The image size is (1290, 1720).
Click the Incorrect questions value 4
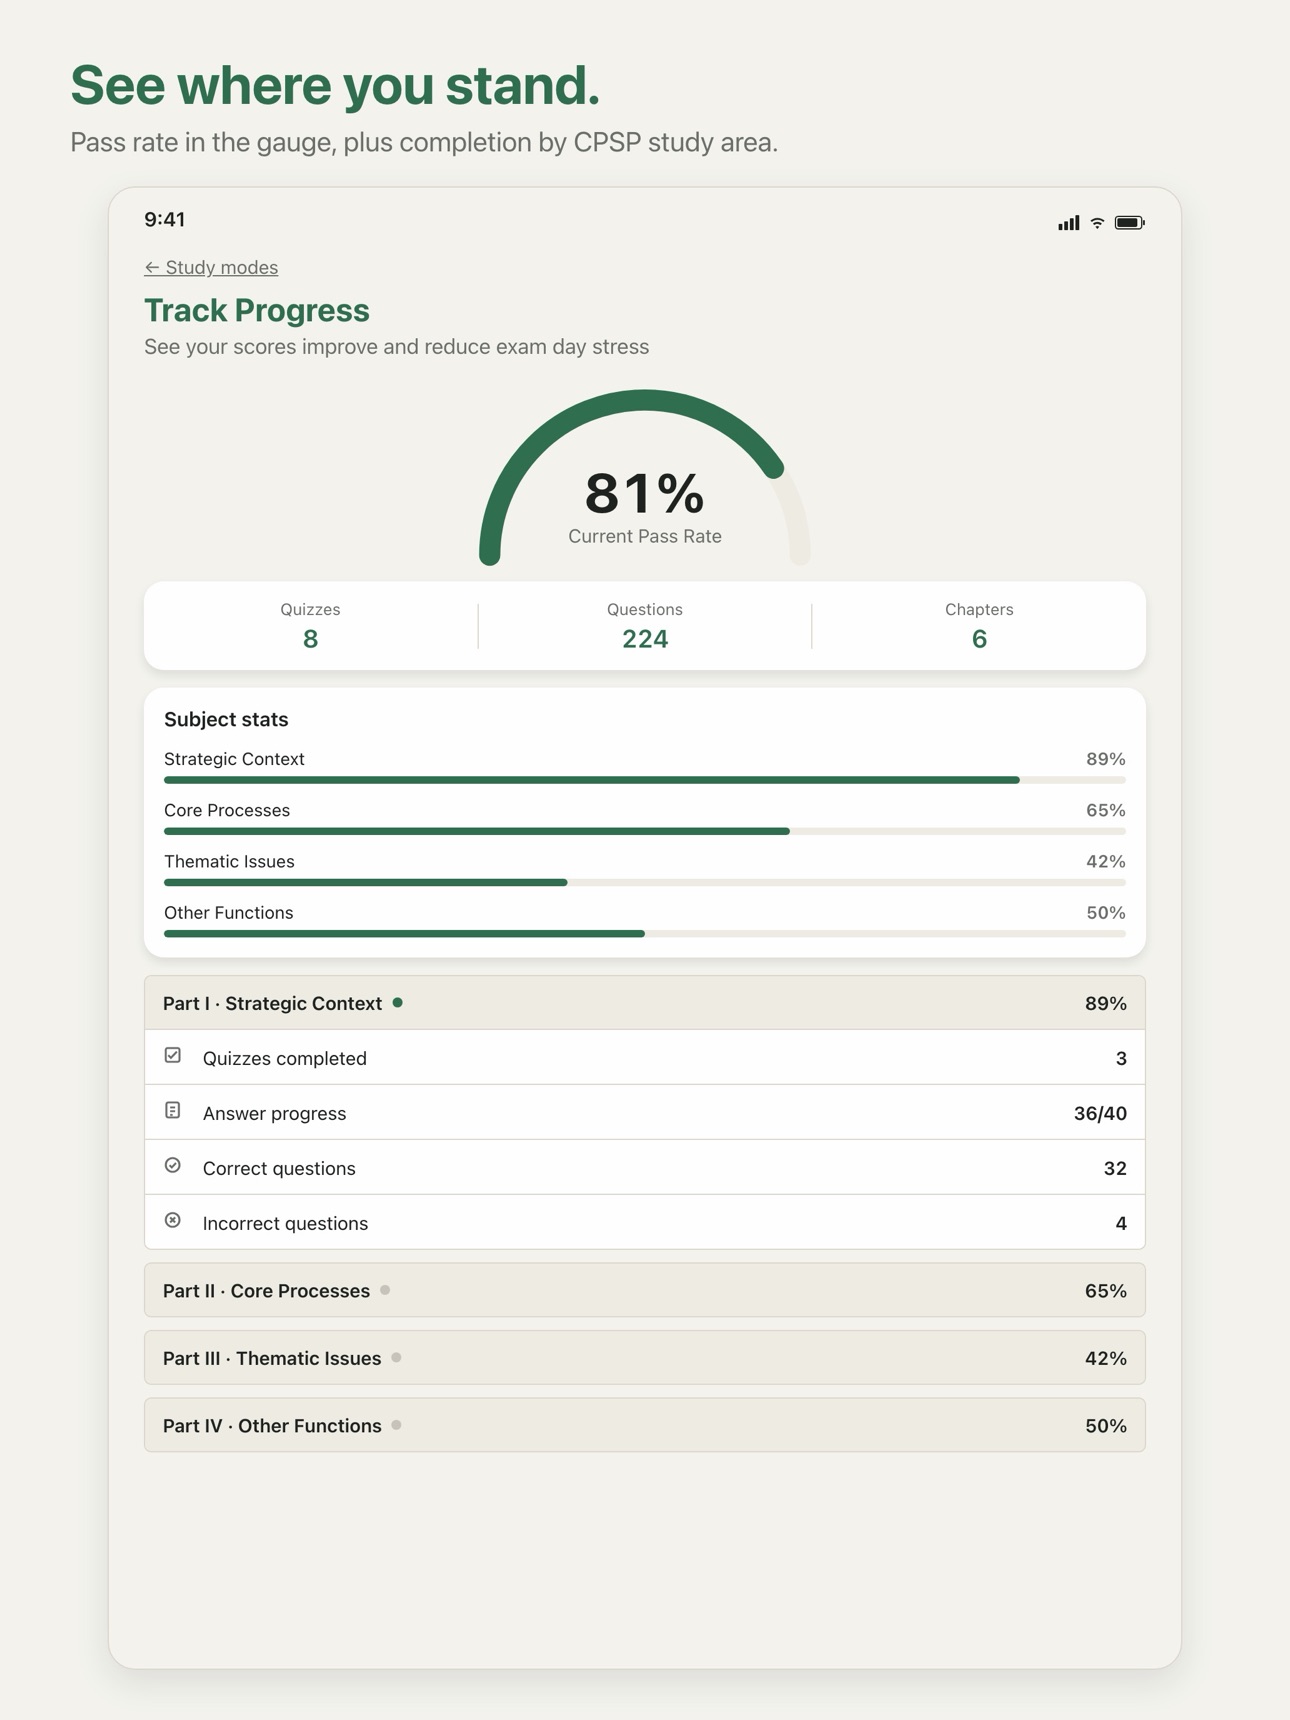pyautogui.click(x=1121, y=1223)
